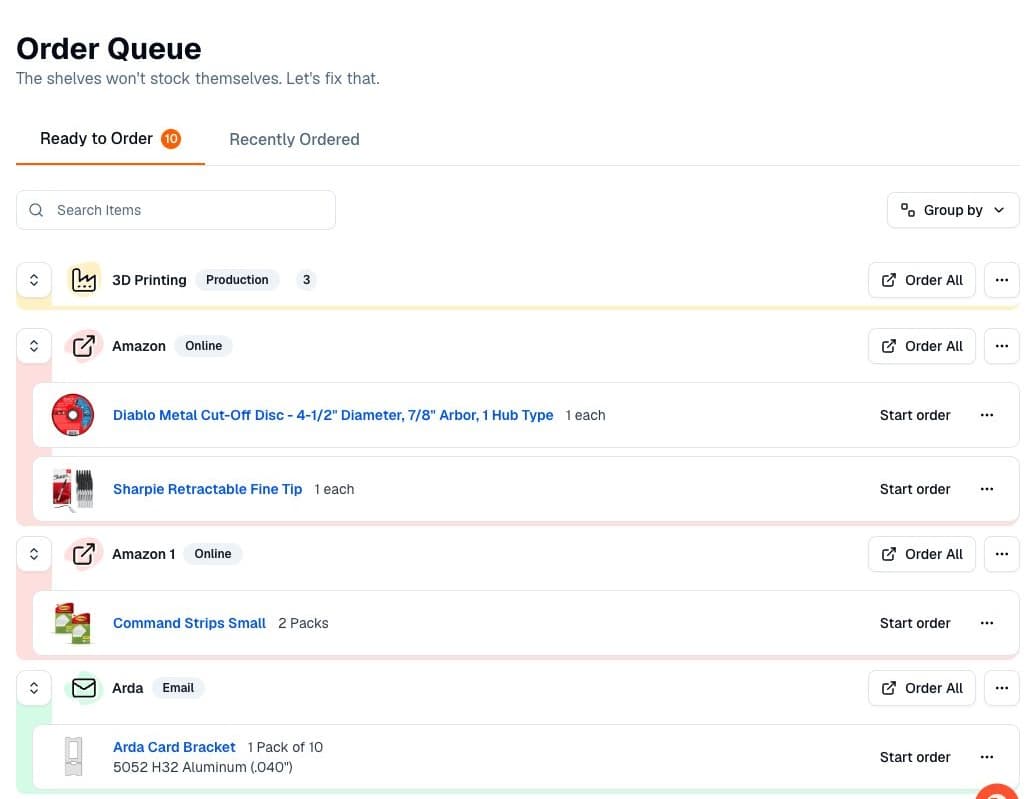Click the Amazon 1 external link icon

click(84, 554)
